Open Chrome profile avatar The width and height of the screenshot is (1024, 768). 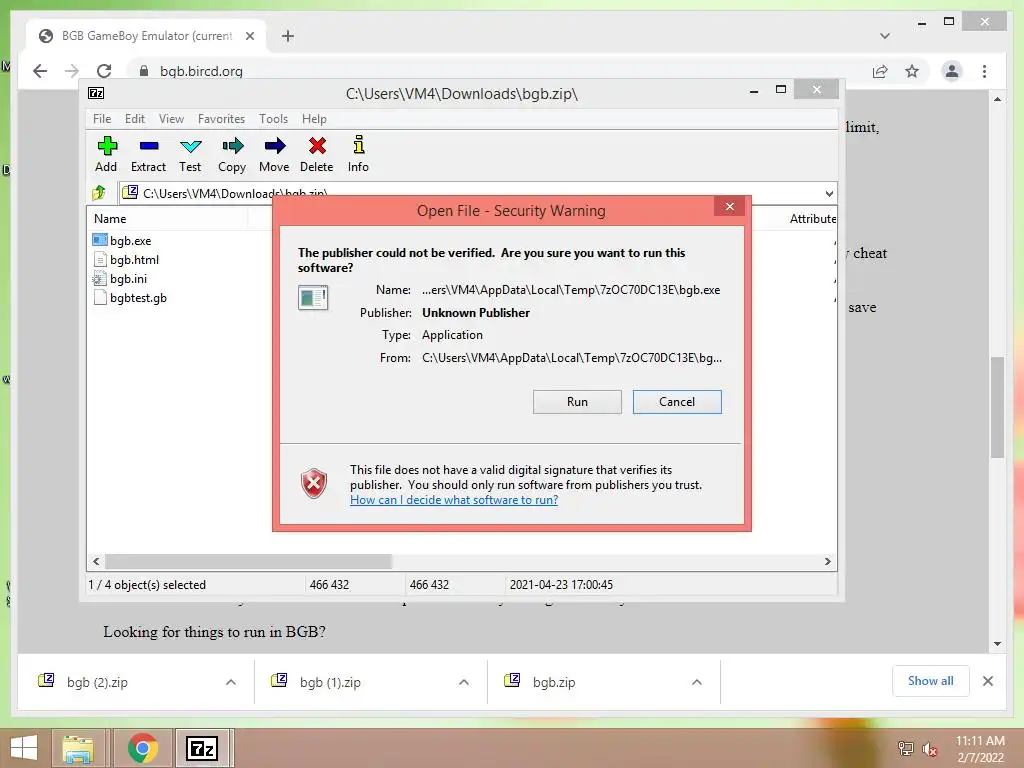(x=952, y=71)
